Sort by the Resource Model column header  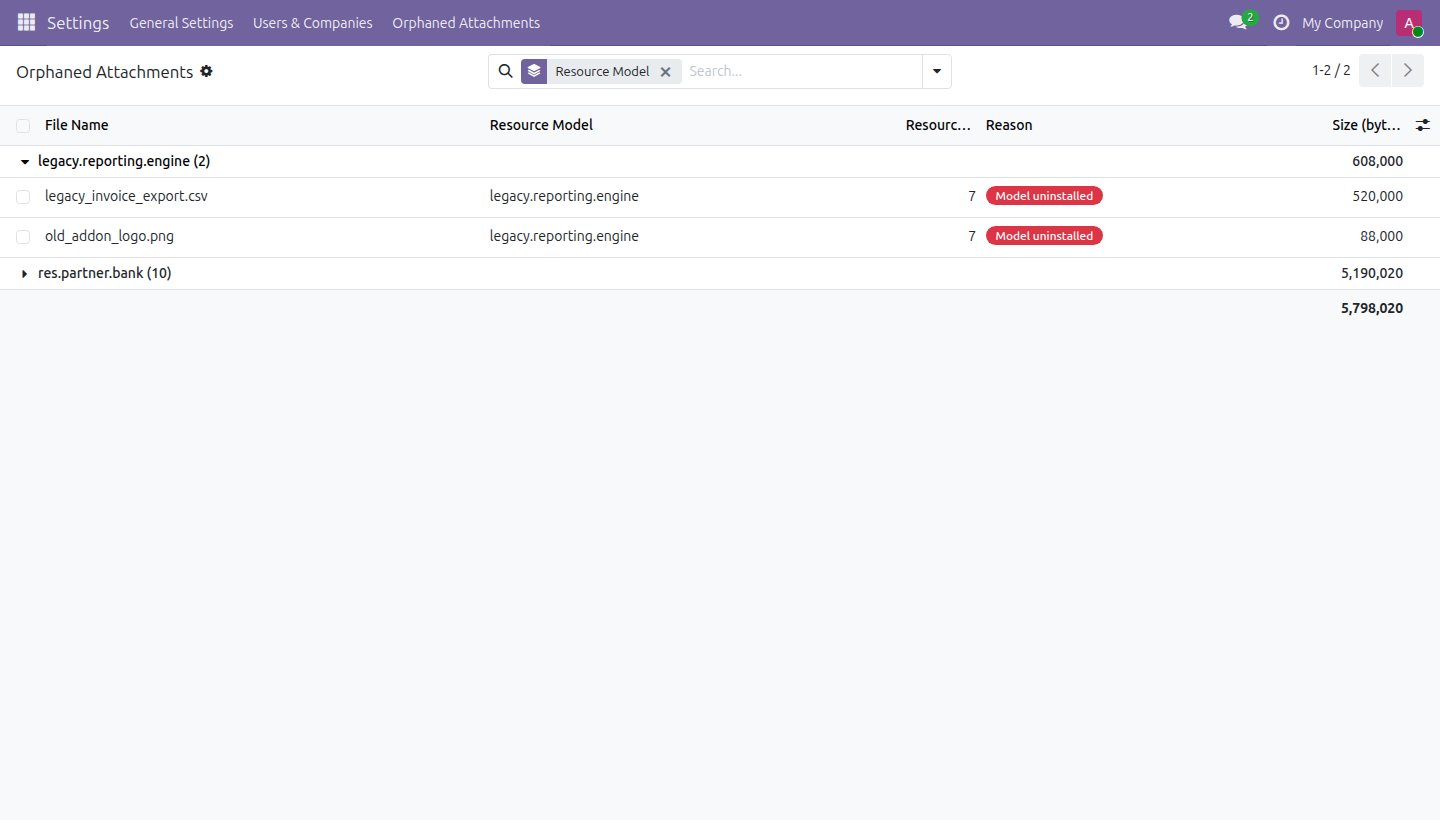541,125
